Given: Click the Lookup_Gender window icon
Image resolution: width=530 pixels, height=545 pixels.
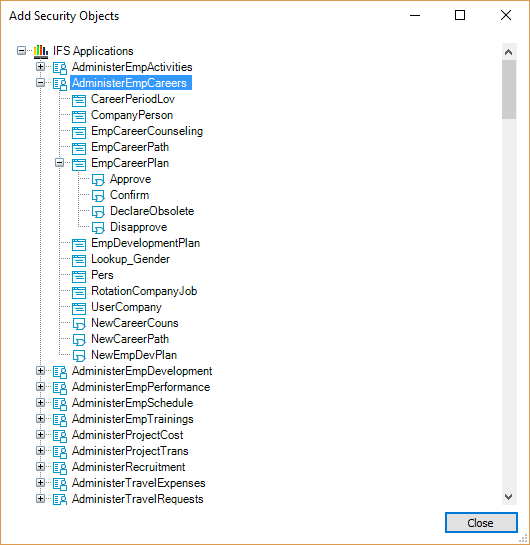Looking at the screenshot, I should pos(79,260).
